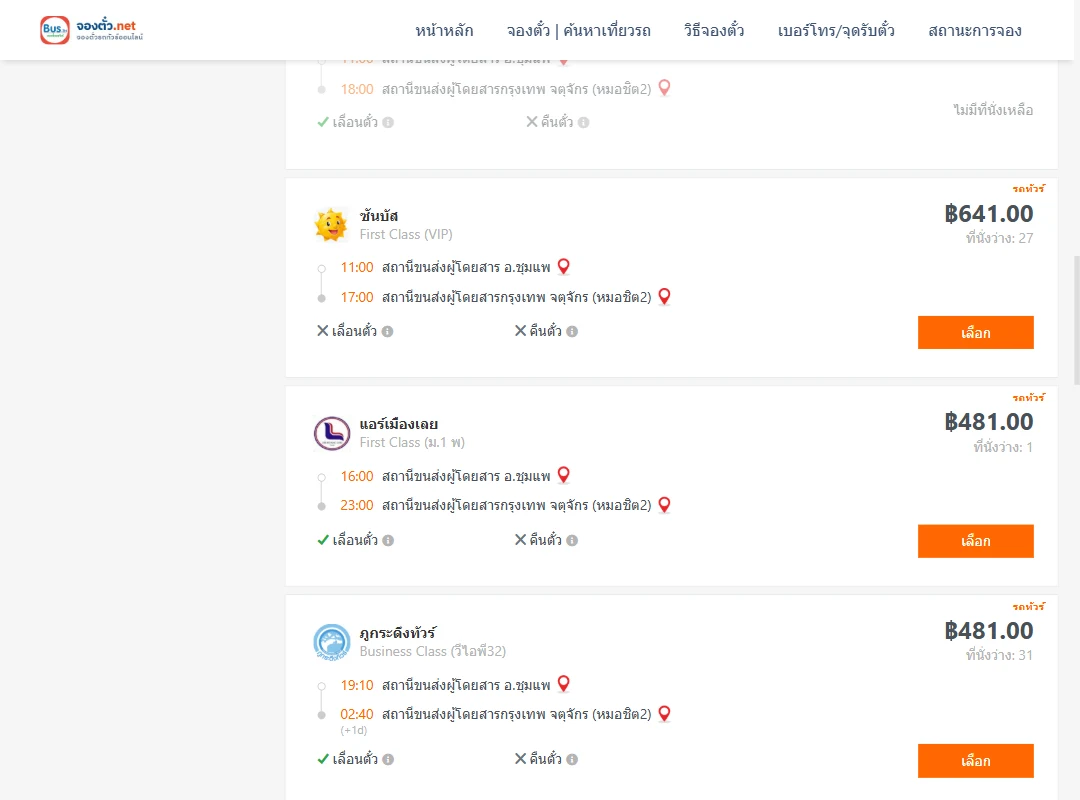Click the ภูกระดึงทัวร์ operator logo
Screen dimensions: 1080x800
(x=332, y=642)
